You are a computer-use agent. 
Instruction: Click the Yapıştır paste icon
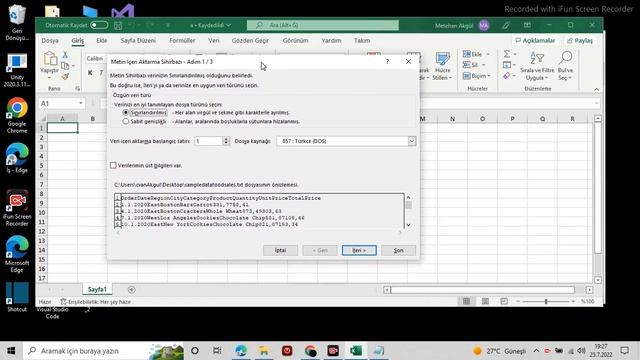pyautogui.click(x=50, y=59)
